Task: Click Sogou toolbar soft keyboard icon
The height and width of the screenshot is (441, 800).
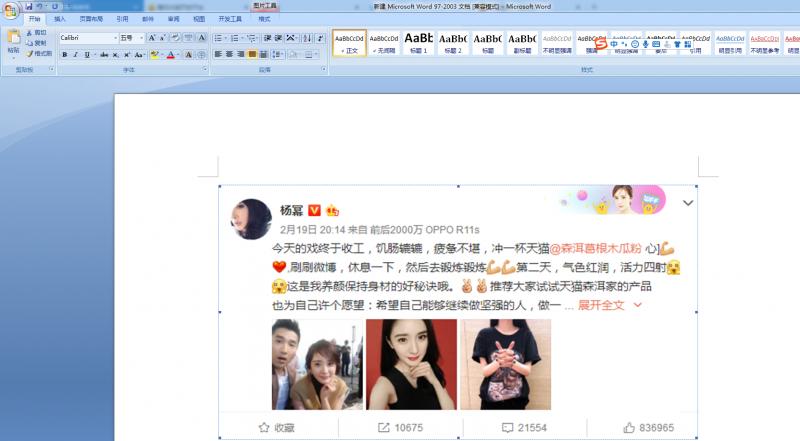Action: click(x=656, y=44)
